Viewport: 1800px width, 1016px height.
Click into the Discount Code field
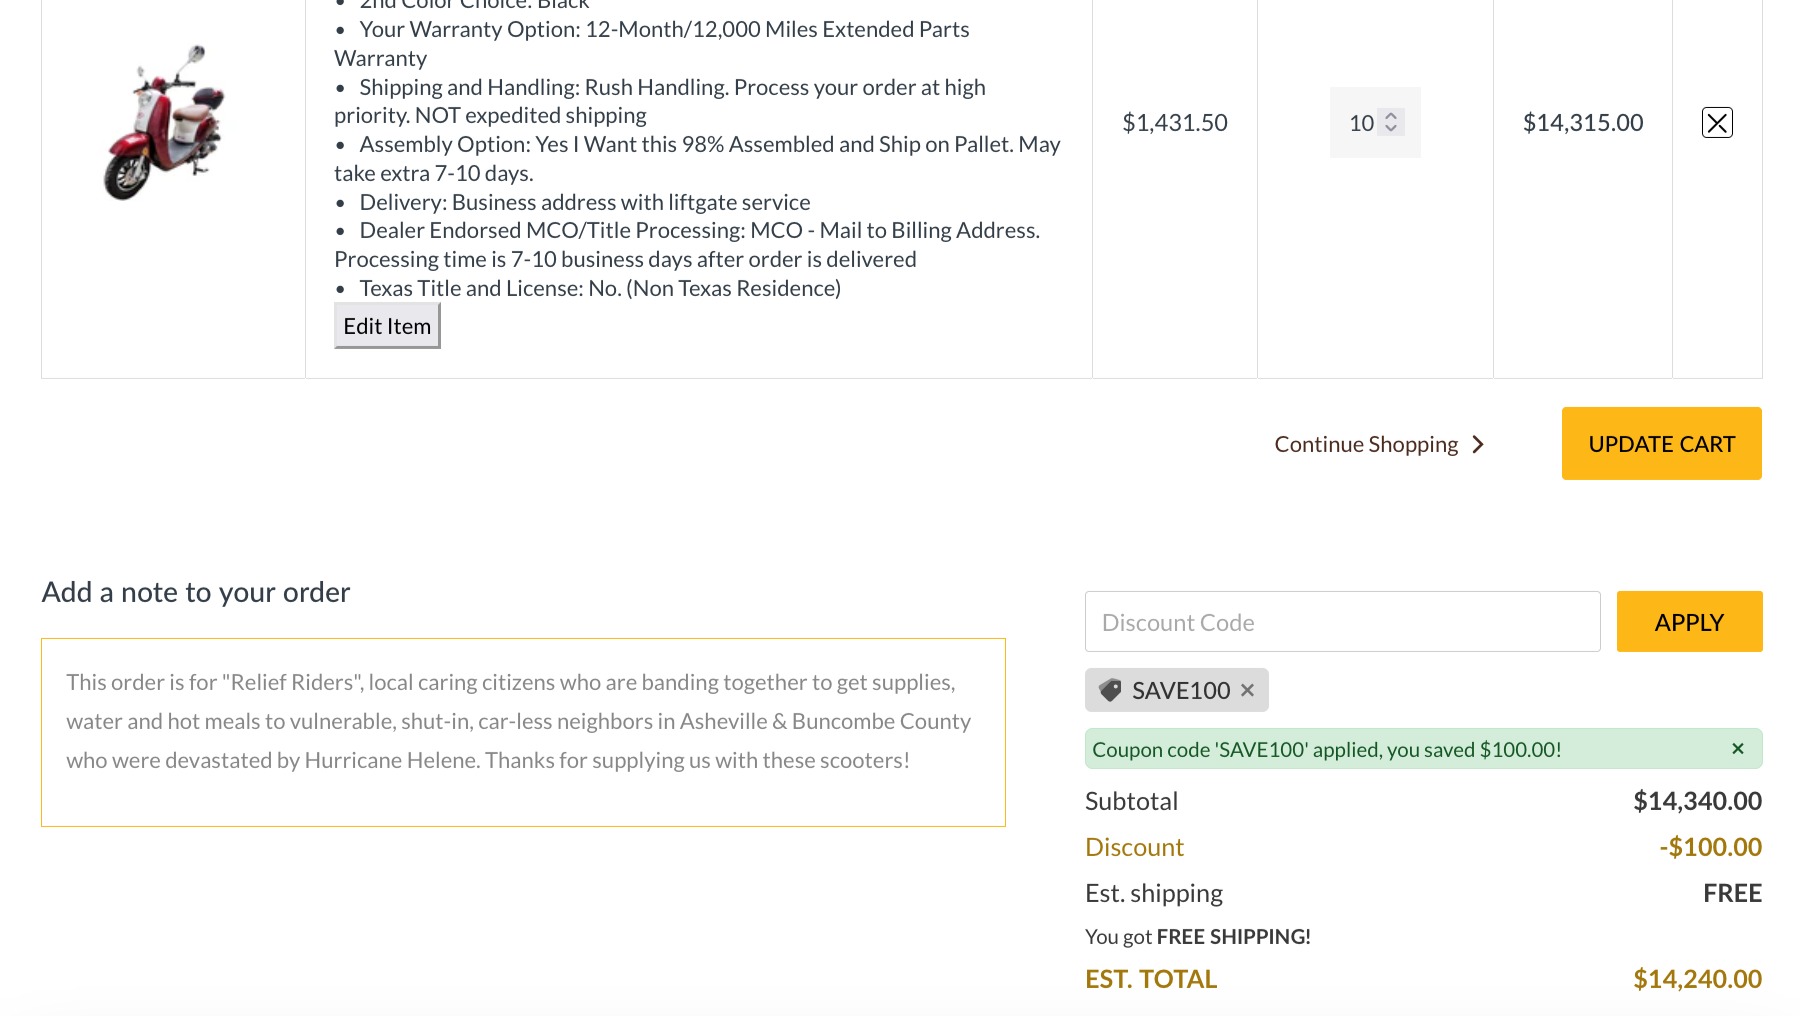1342,622
